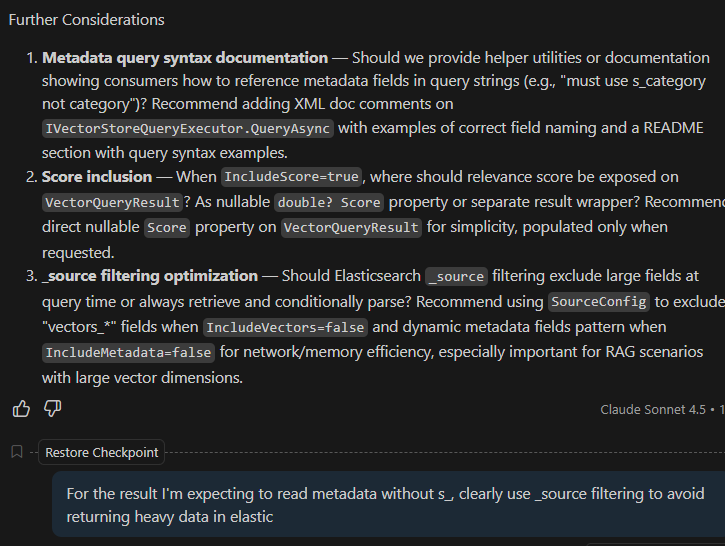The height and width of the screenshot is (546, 725).
Task: Click the IVectorStoreQueryExecutor.QueryAsync code reference
Action: 188,128
